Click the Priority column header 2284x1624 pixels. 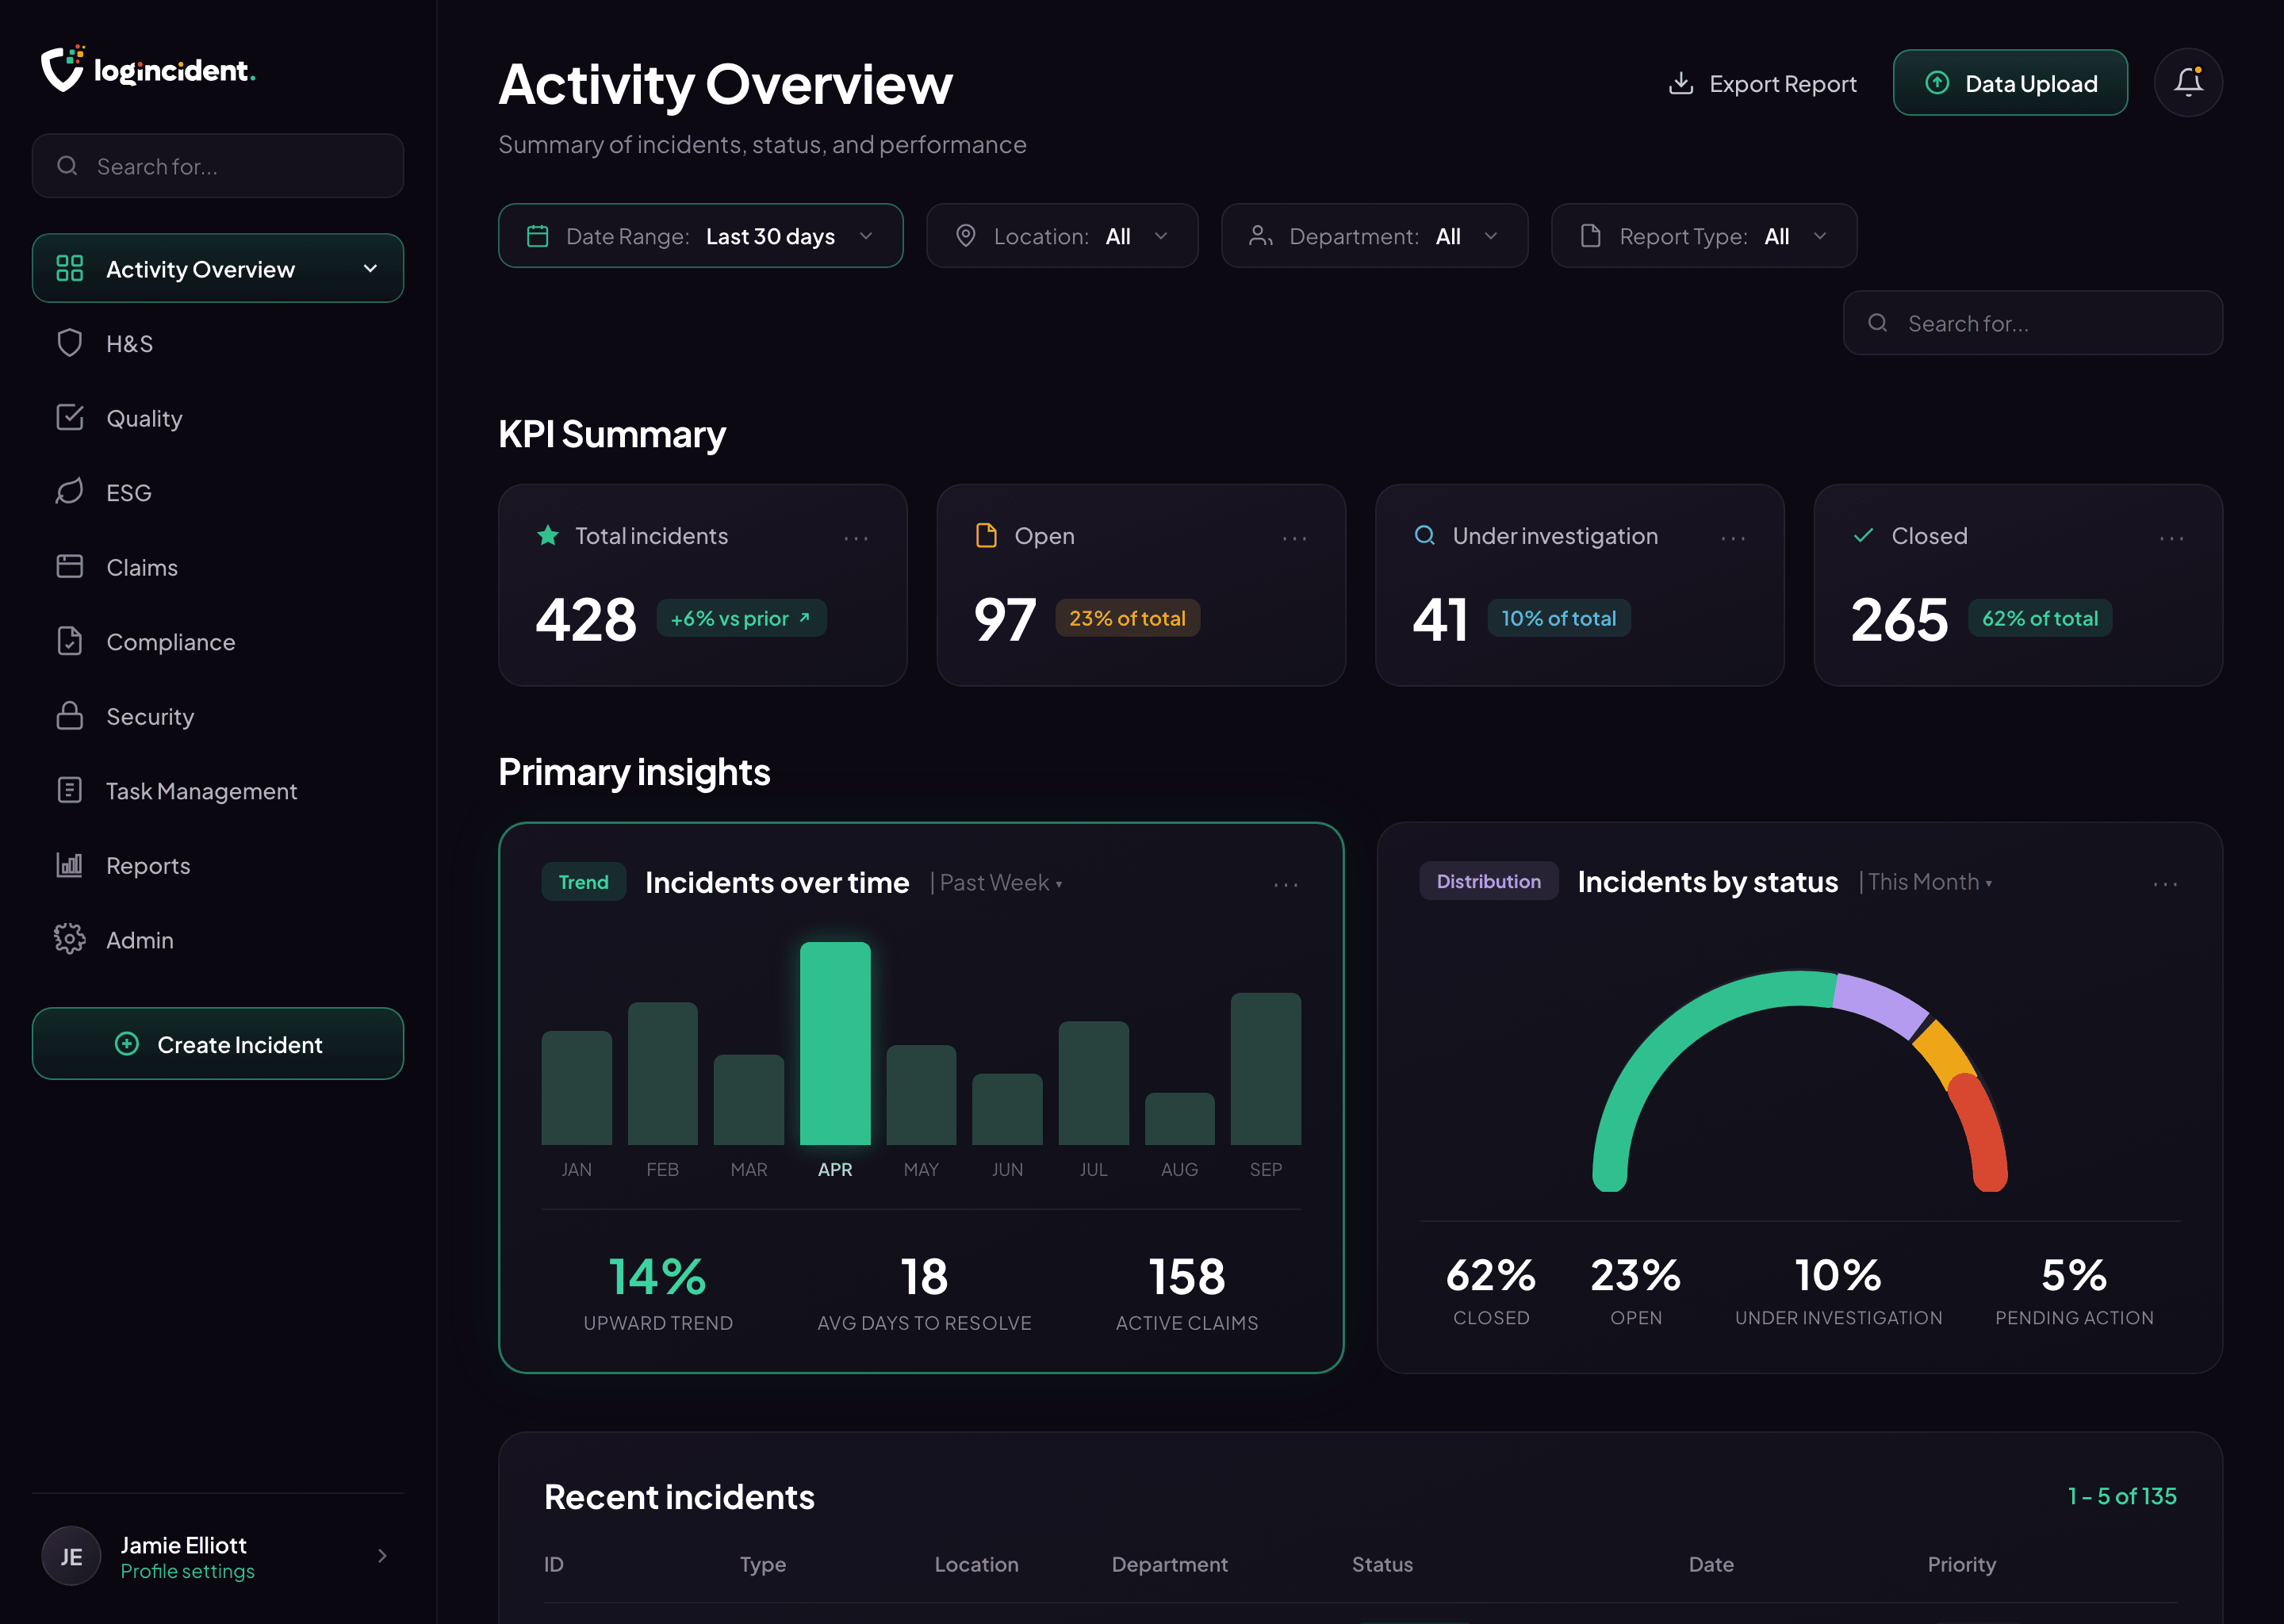[x=1961, y=1564]
